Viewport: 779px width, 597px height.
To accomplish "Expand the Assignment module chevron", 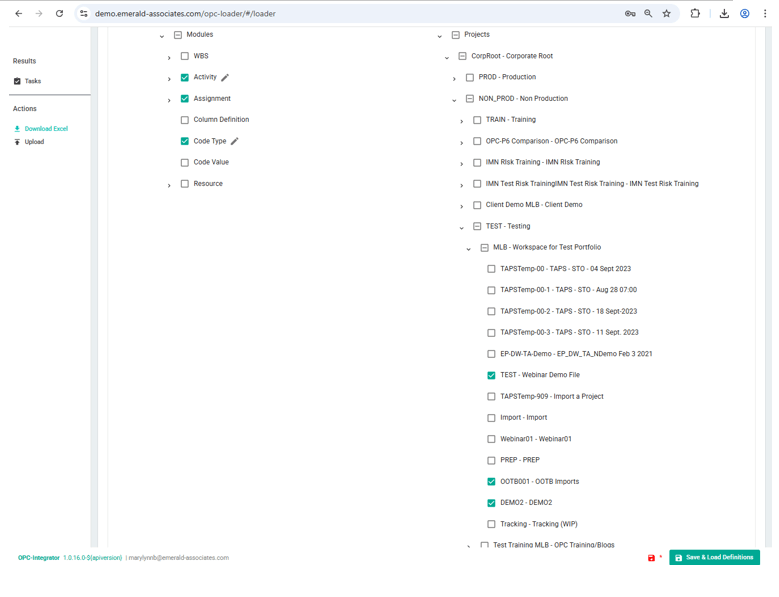I will click(x=169, y=100).
